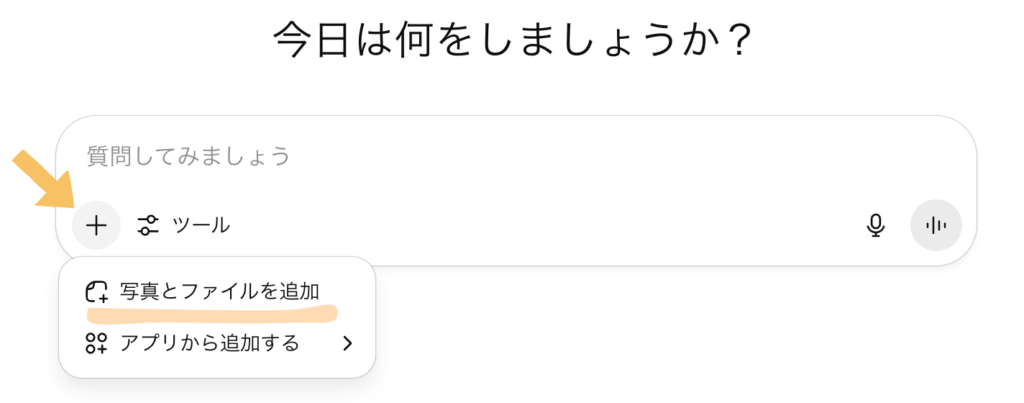The width and height of the screenshot is (1024, 403).
Task: Start dictation with the microphone icon
Action: click(x=875, y=225)
